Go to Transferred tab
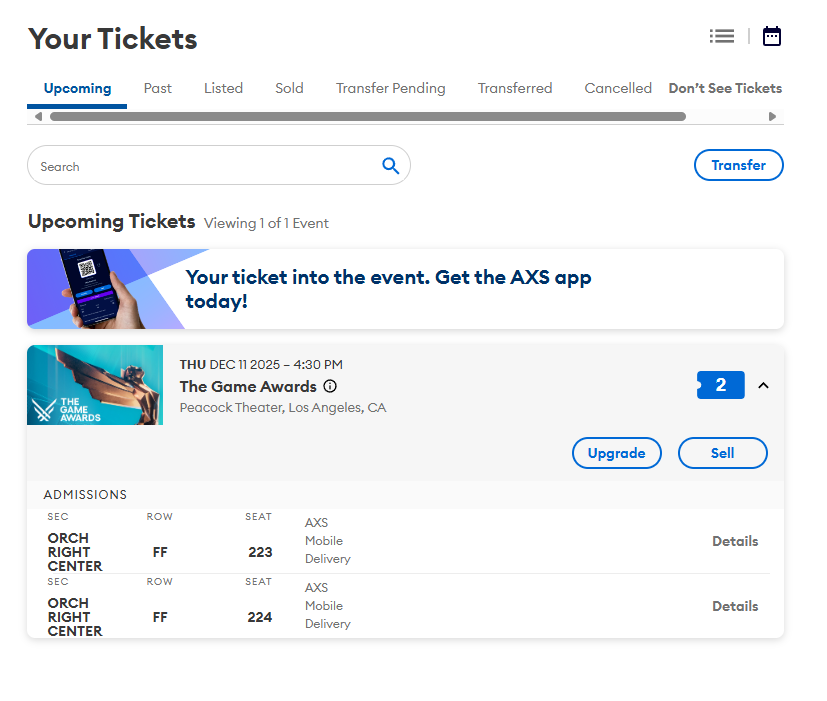The width and height of the screenshot is (827, 701). pyautogui.click(x=515, y=88)
